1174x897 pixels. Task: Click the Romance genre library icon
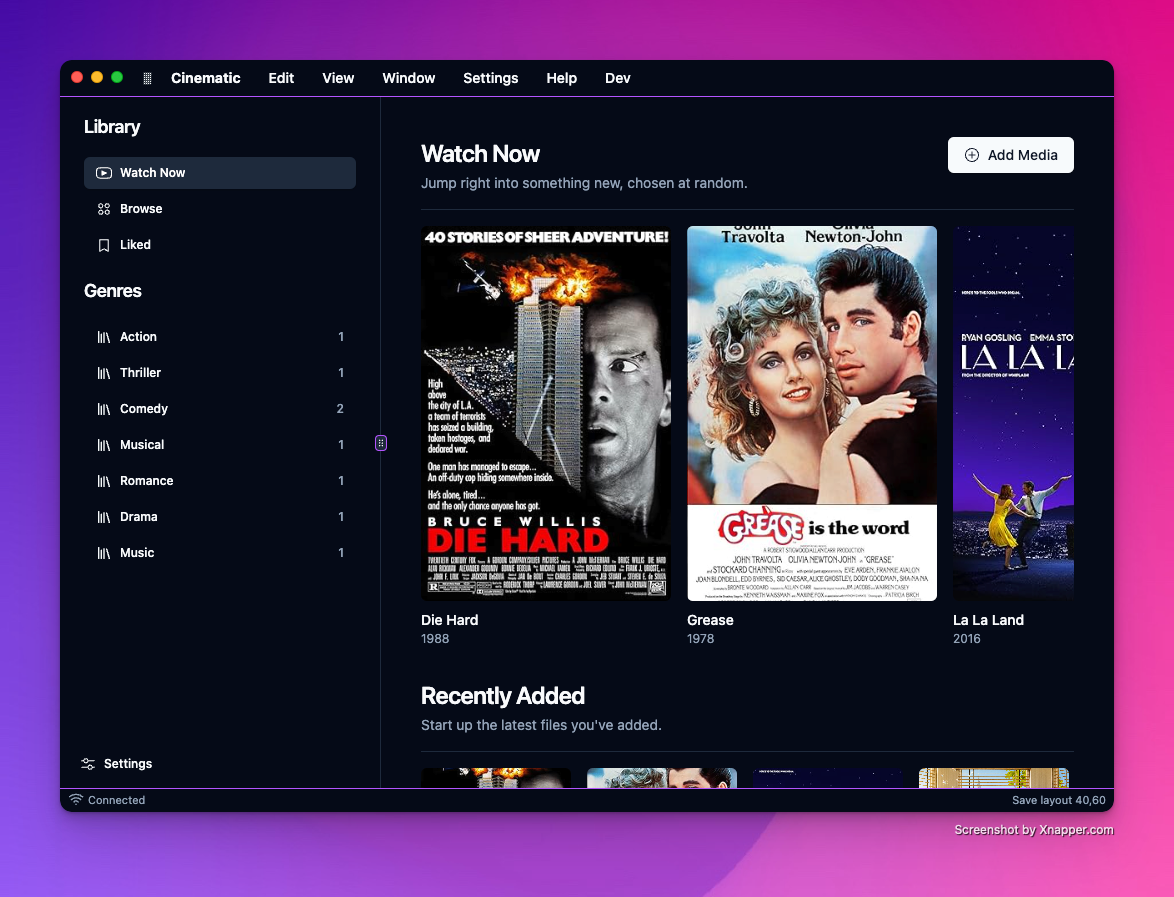tap(104, 481)
